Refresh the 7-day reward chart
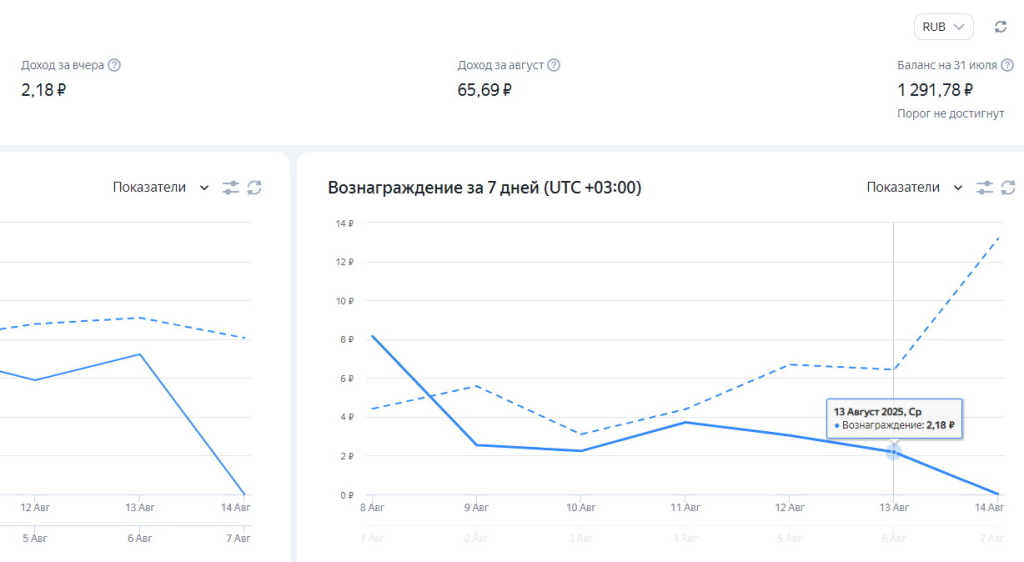 (1008, 188)
